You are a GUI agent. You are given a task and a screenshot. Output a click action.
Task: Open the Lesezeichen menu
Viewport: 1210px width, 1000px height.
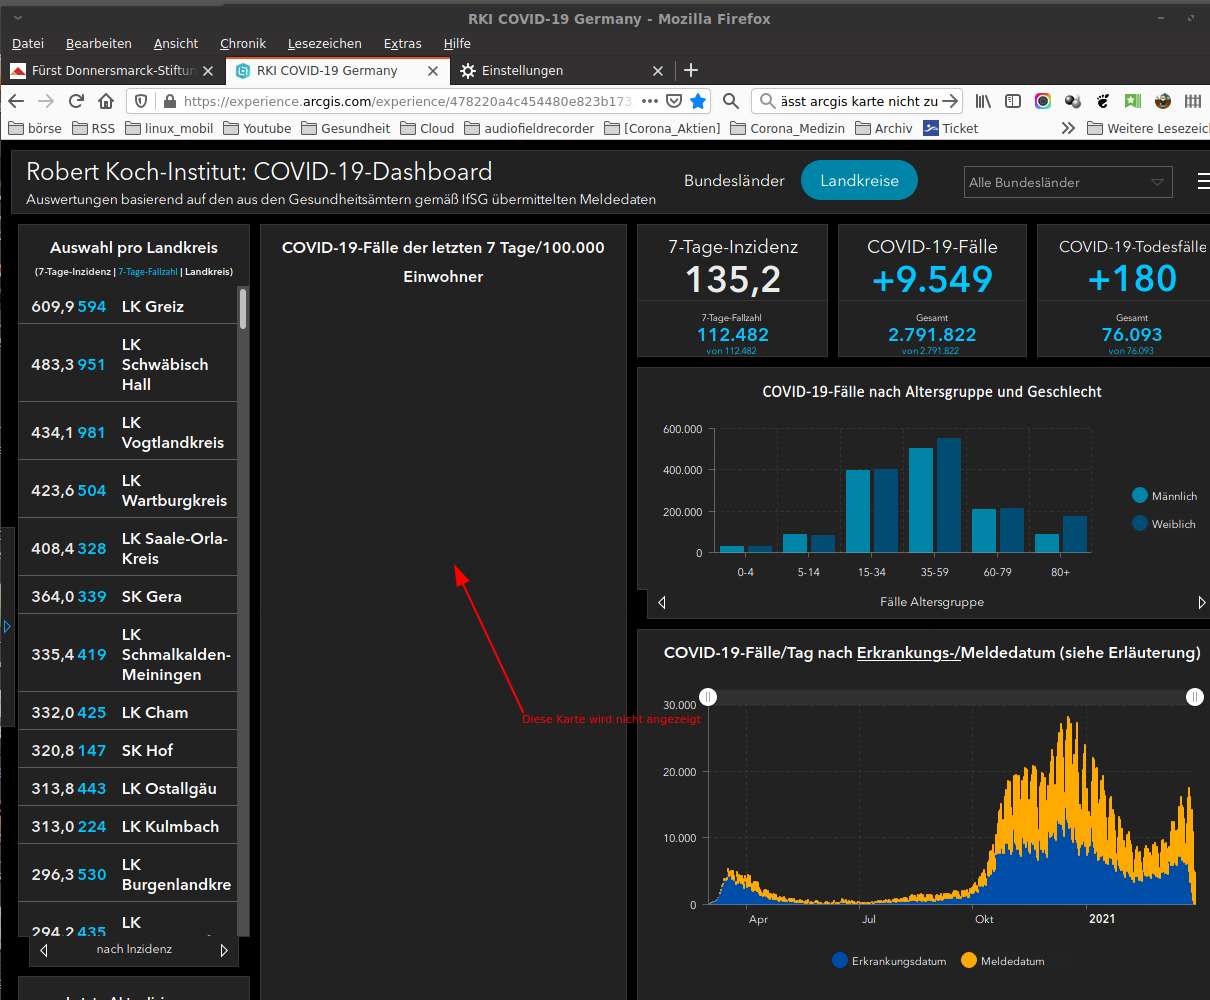click(x=324, y=43)
